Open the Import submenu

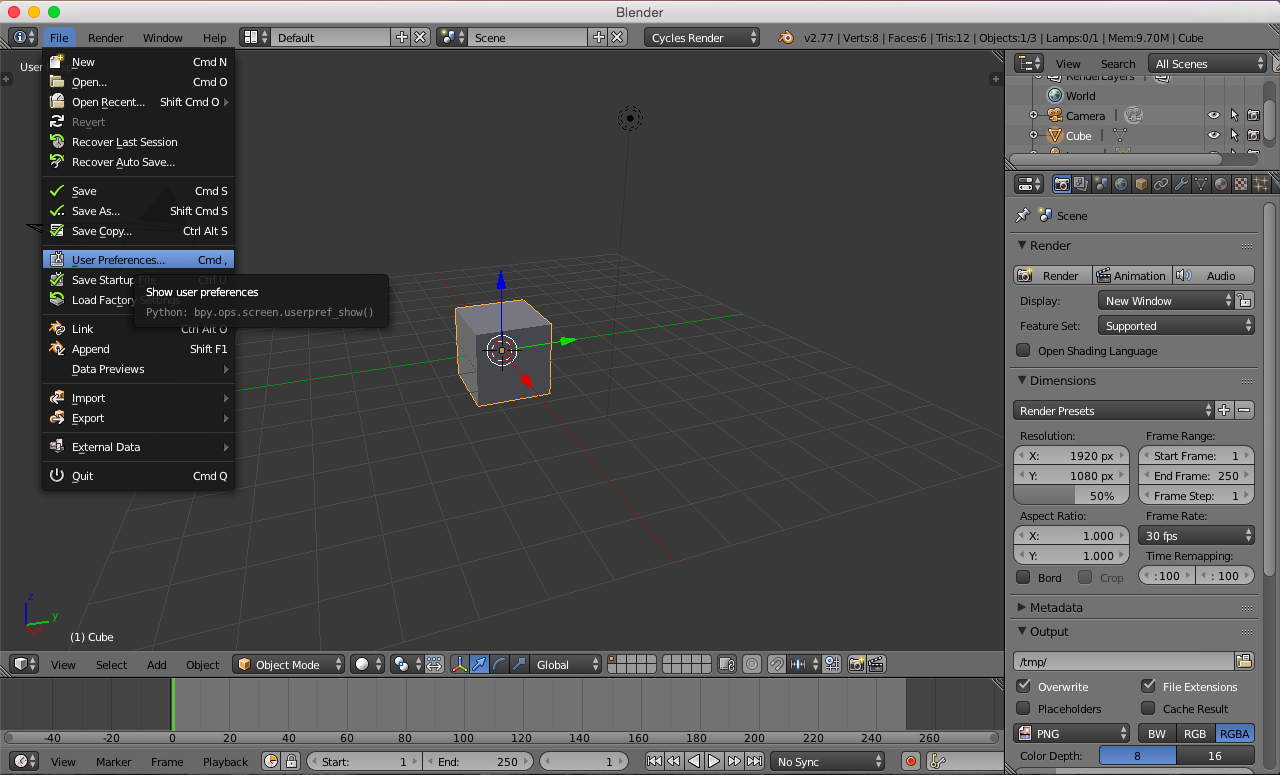(139, 398)
